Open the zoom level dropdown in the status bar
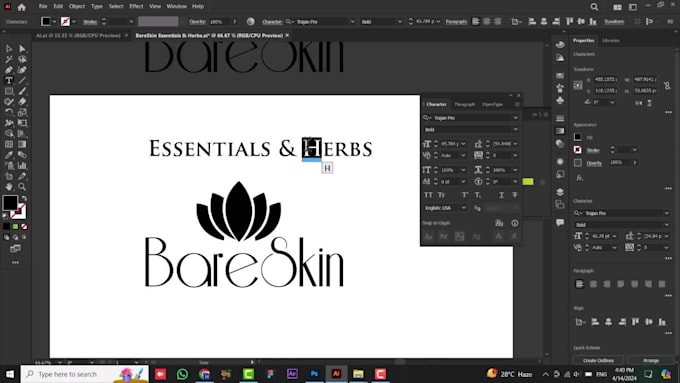 tap(59, 362)
